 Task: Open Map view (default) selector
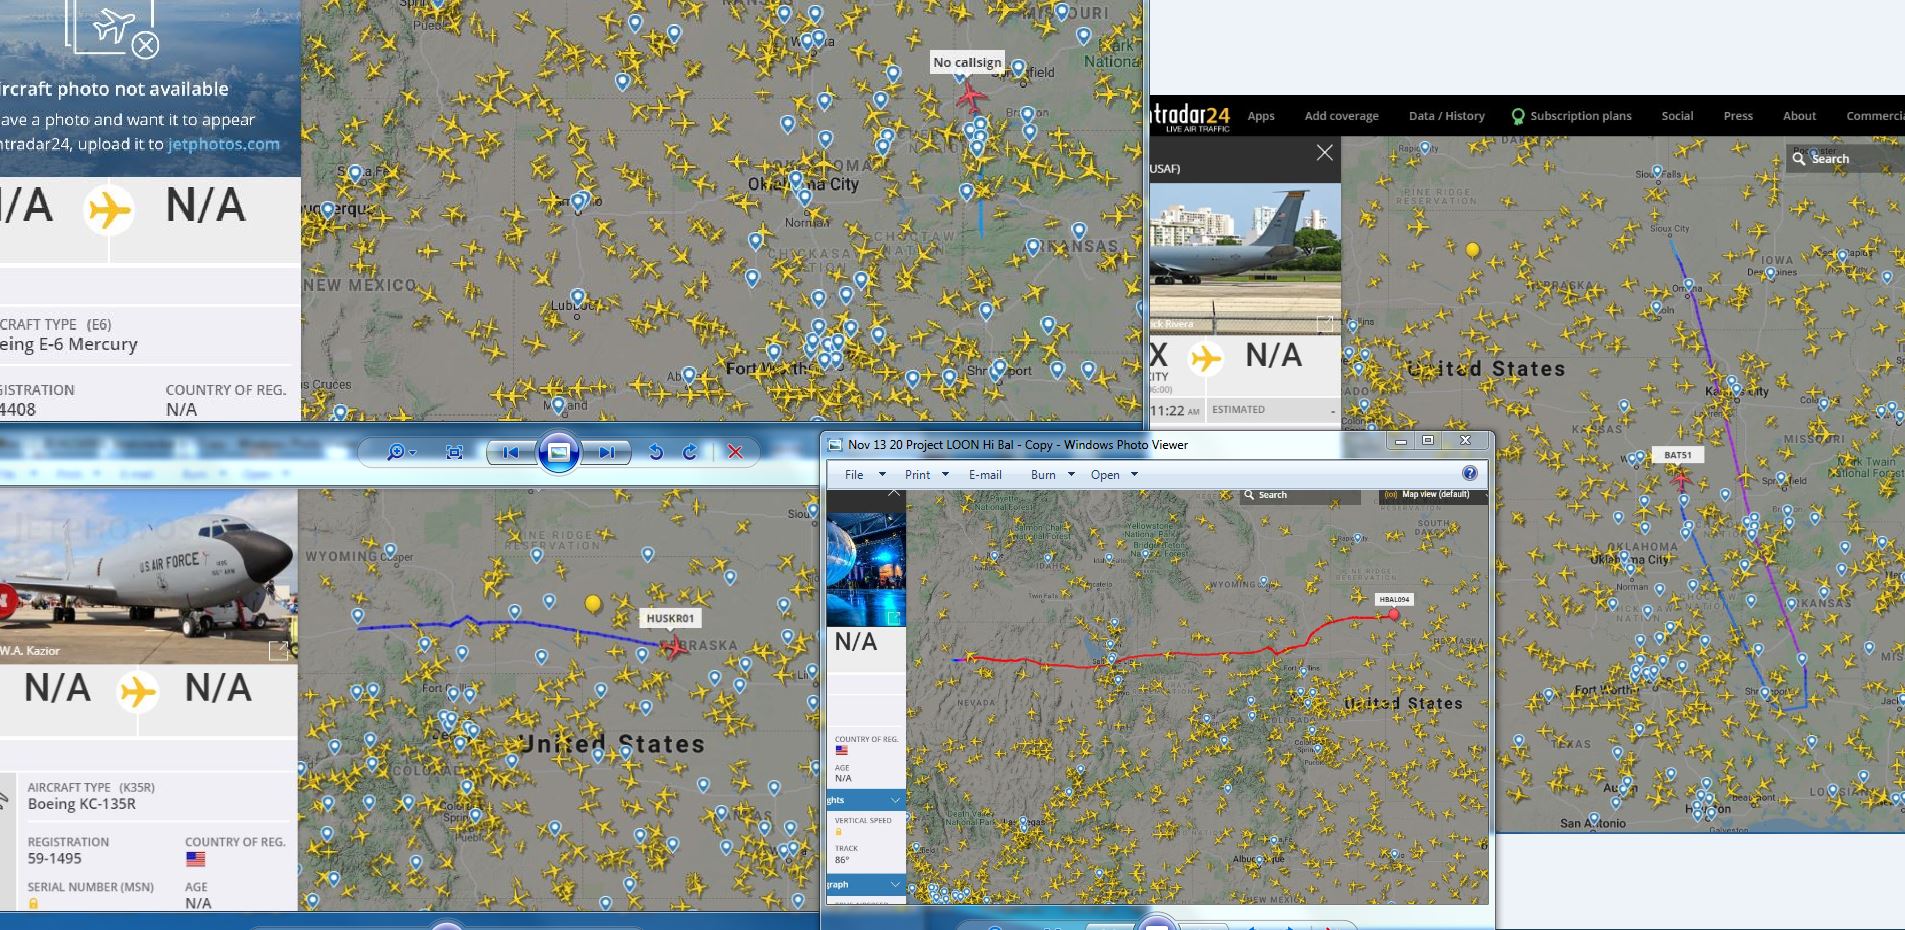click(1432, 495)
